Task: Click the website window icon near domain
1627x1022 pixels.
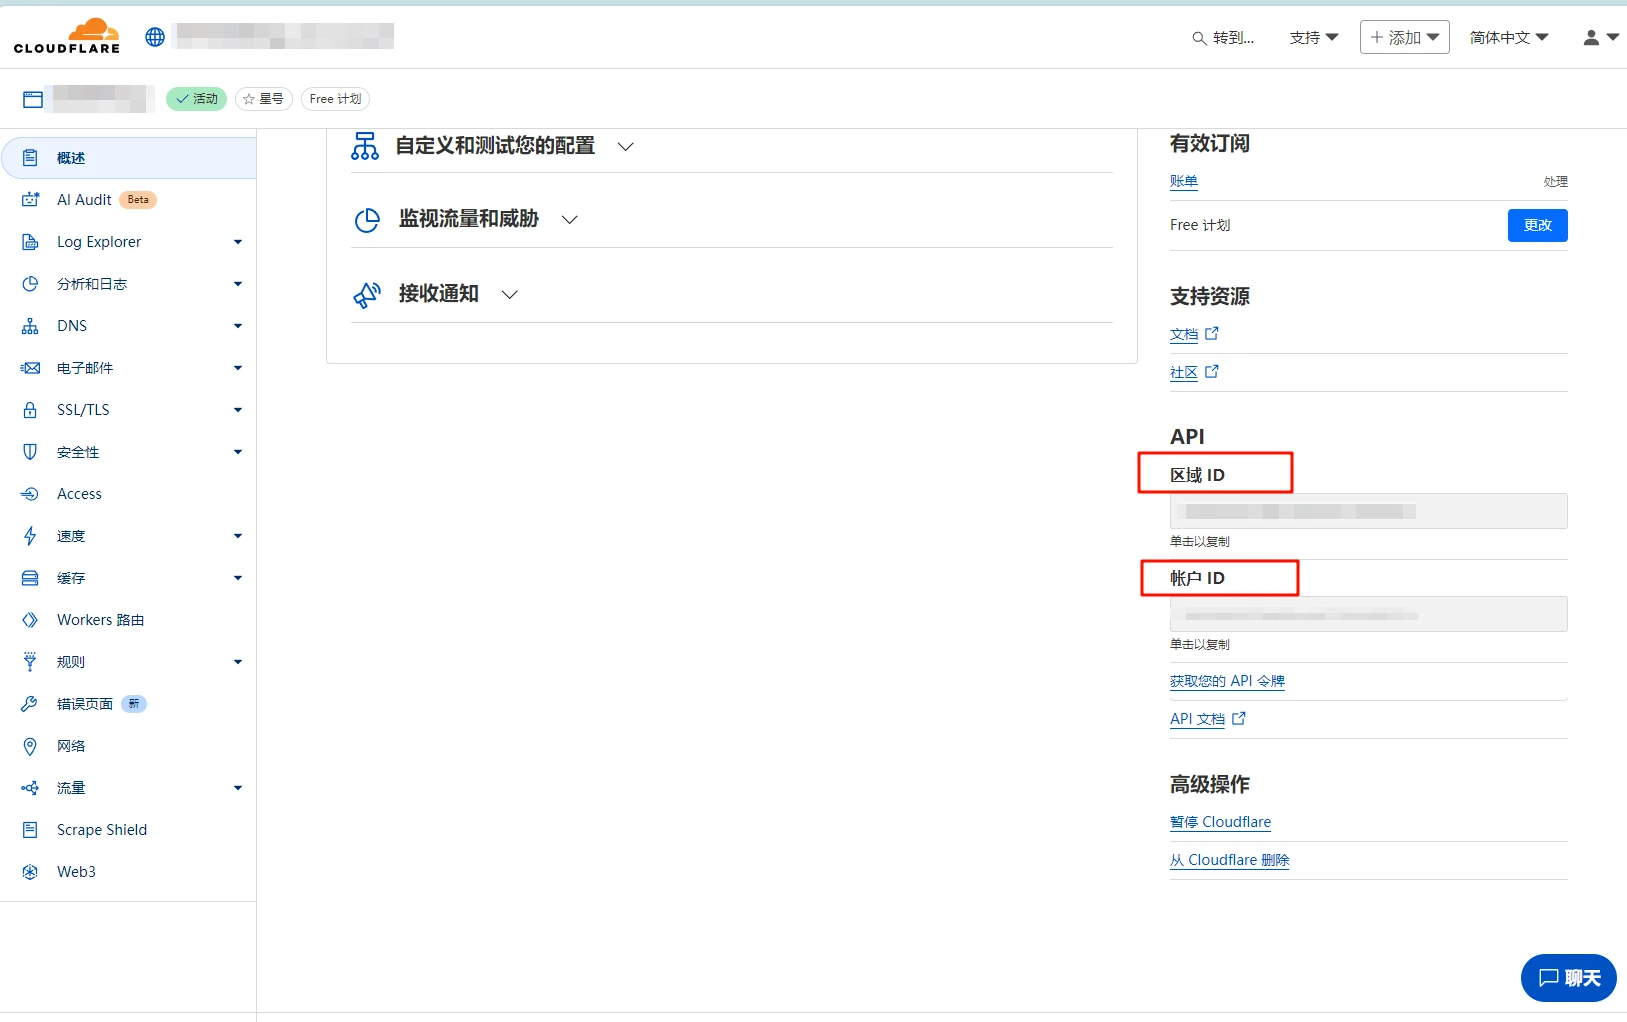Action: tap(33, 99)
